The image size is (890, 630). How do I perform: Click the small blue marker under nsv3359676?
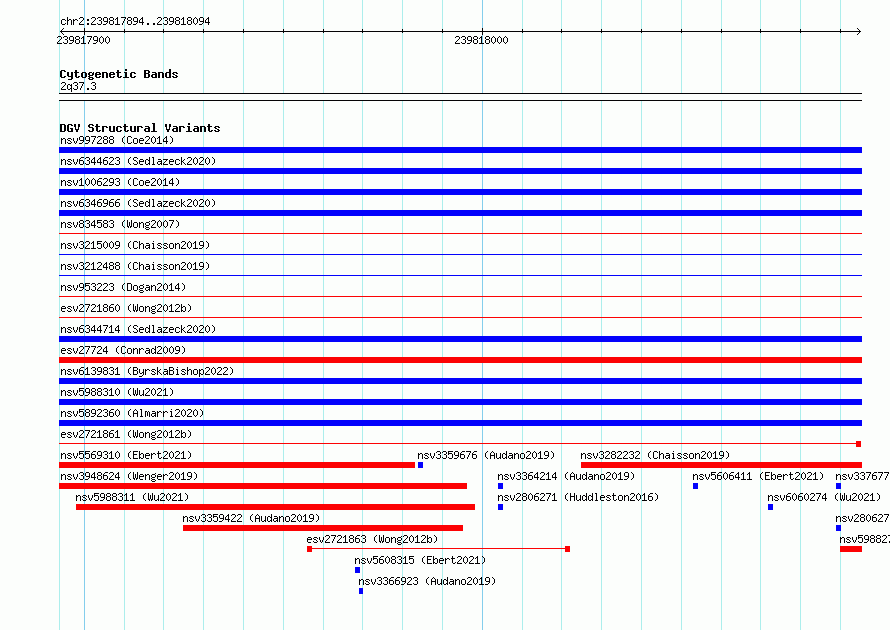click(x=421, y=465)
